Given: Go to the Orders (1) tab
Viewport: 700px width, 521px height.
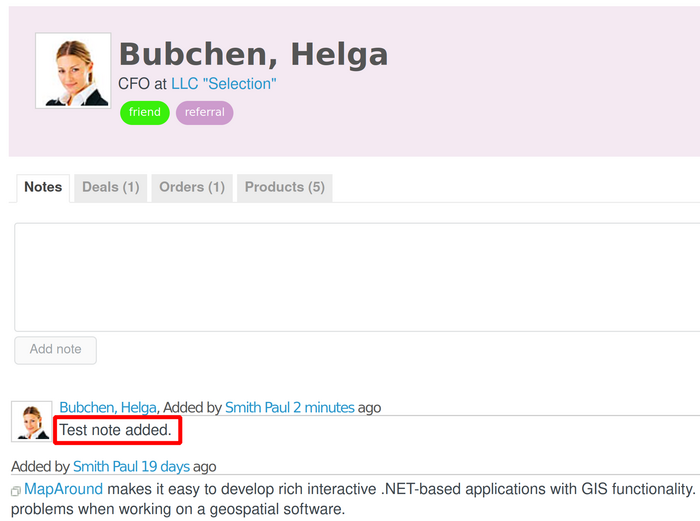Looking at the screenshot, I should pos(192,187).
